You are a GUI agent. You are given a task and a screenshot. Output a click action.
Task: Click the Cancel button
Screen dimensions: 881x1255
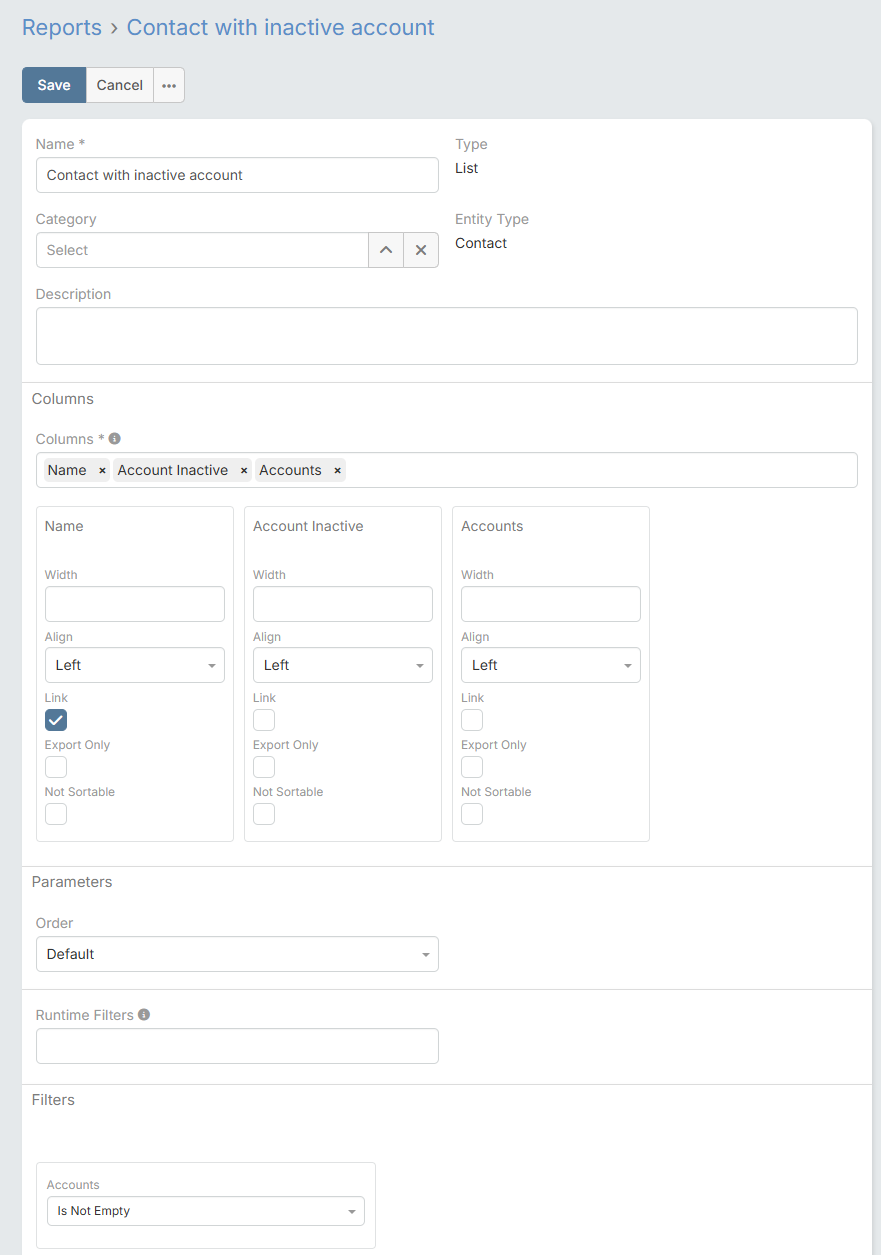click(x=120, y=86)
